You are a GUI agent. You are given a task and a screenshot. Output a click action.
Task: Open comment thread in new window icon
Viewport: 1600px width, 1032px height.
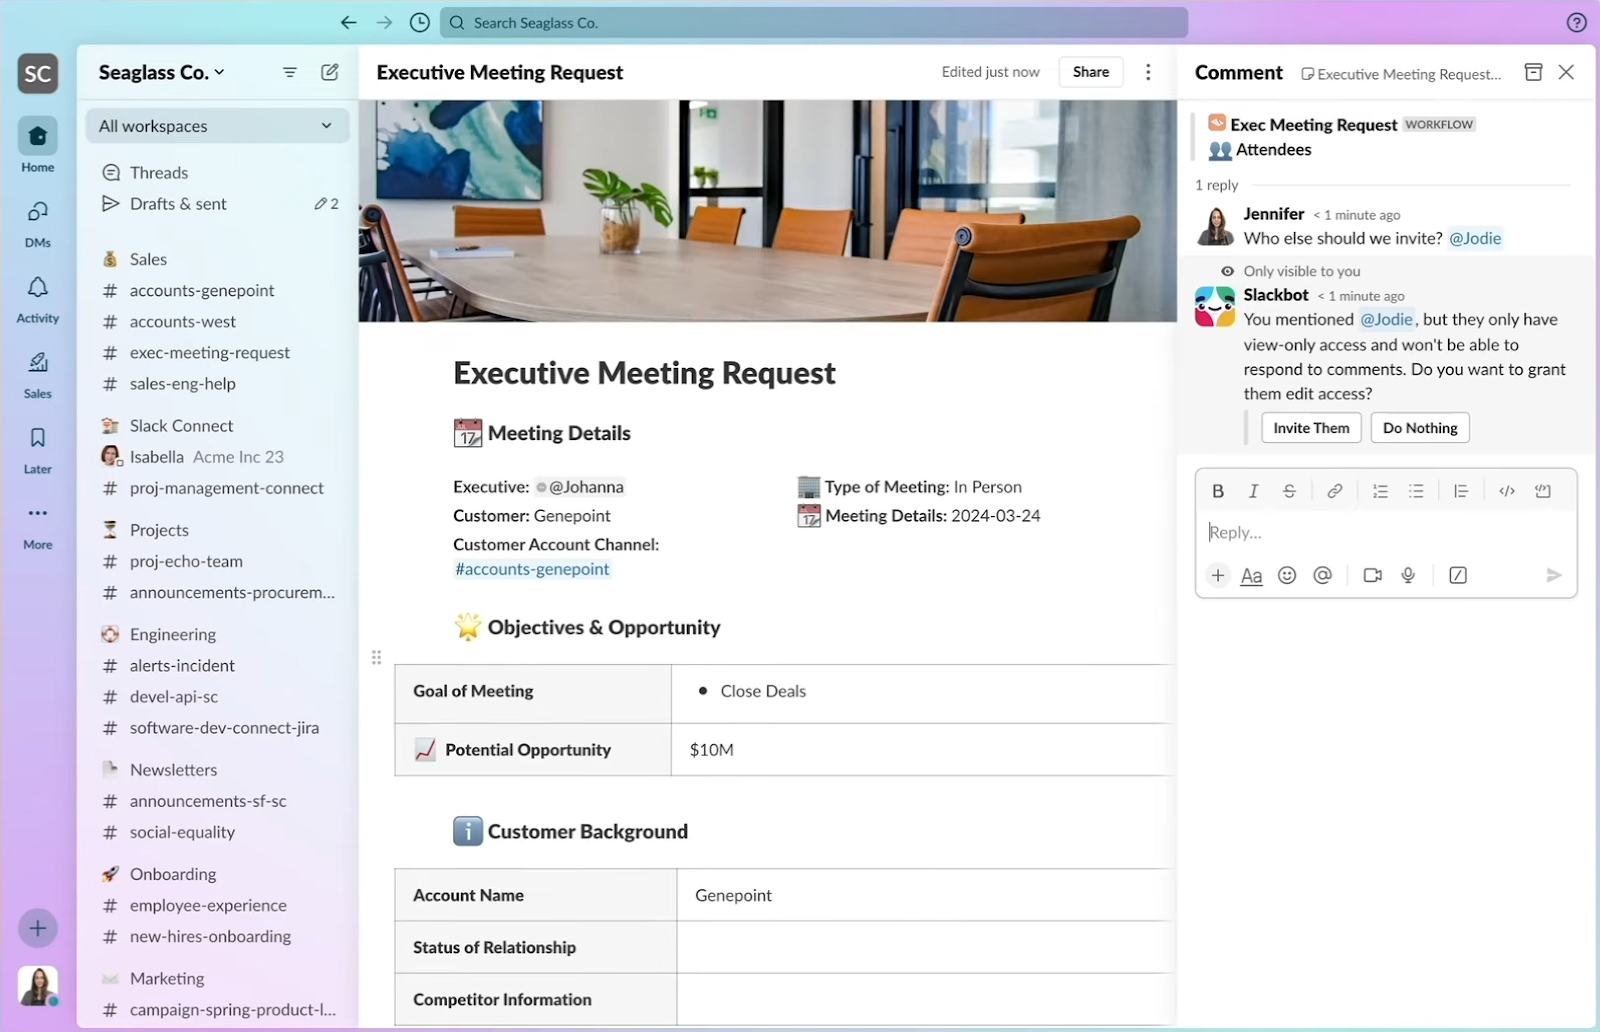coord(1533,72)
